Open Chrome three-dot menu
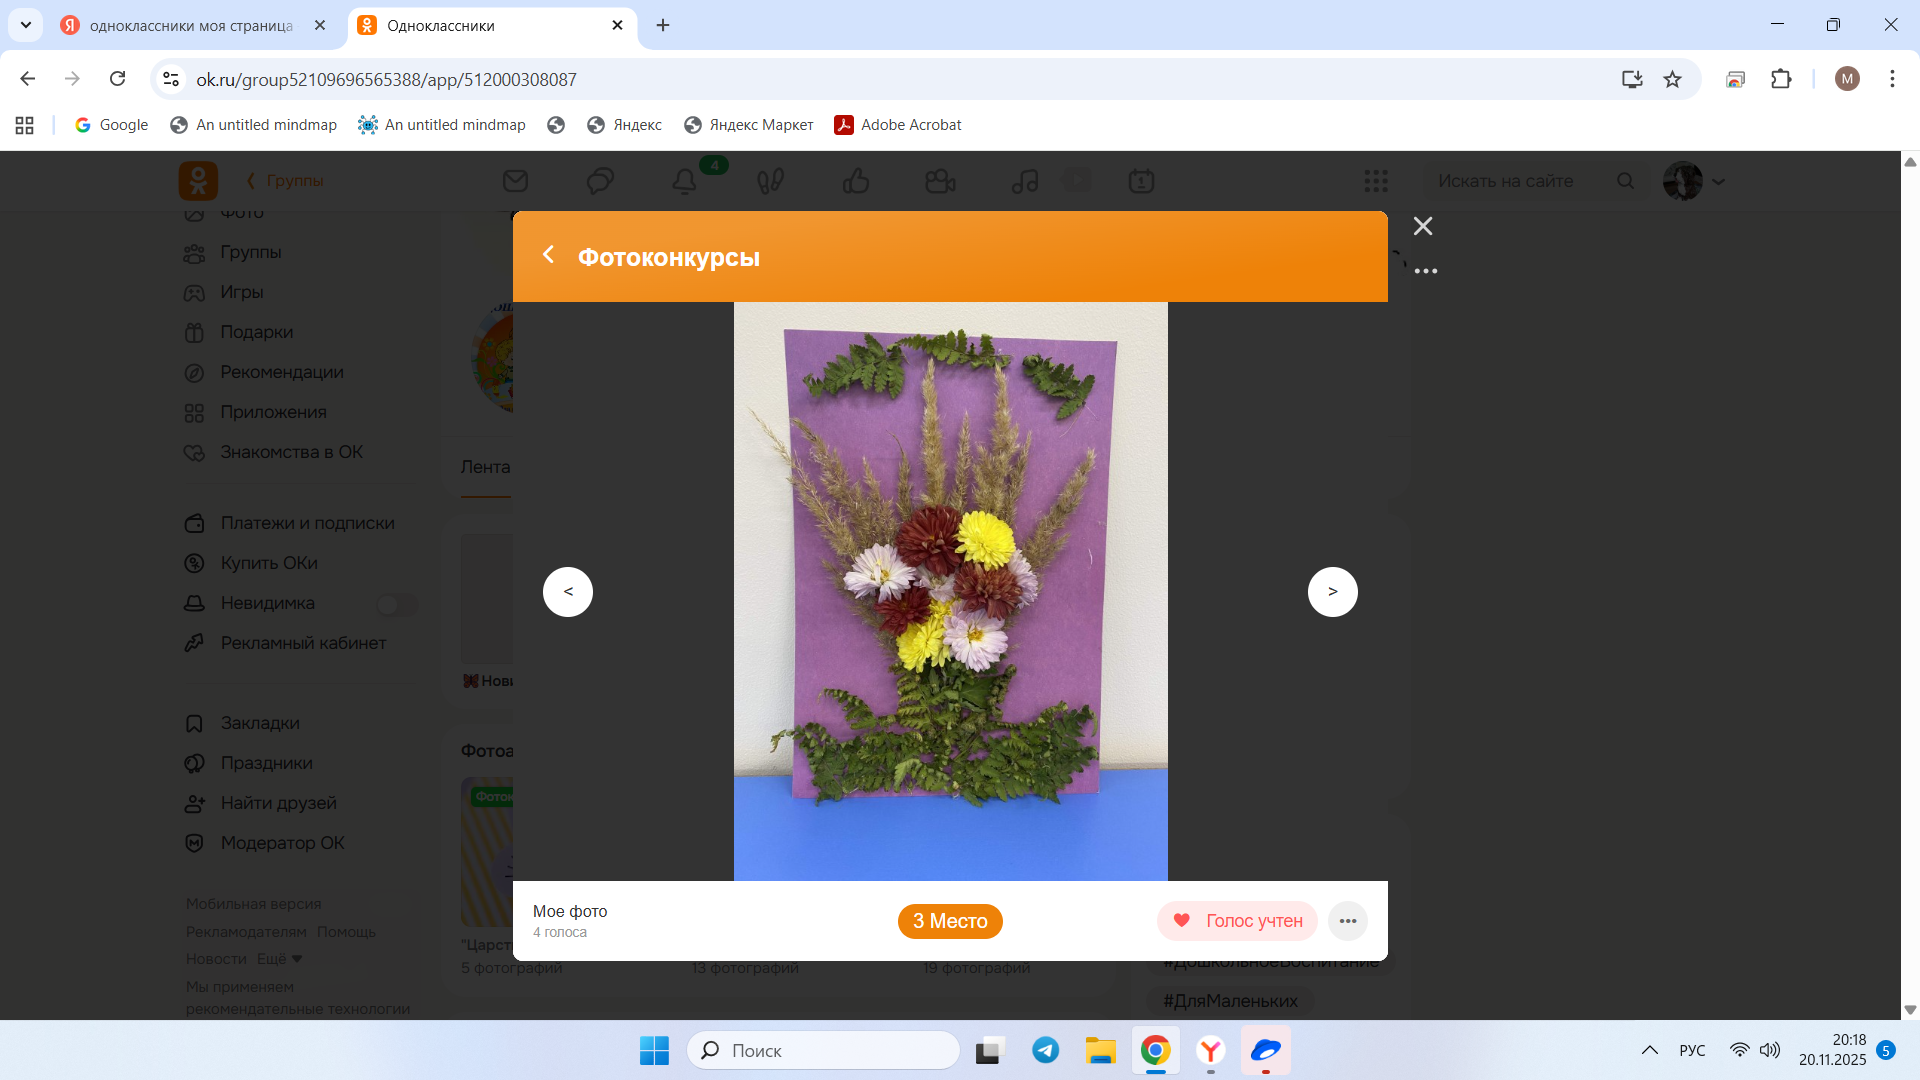1920x1080 pixels. pyautogui.click(x=1892, y=79)
